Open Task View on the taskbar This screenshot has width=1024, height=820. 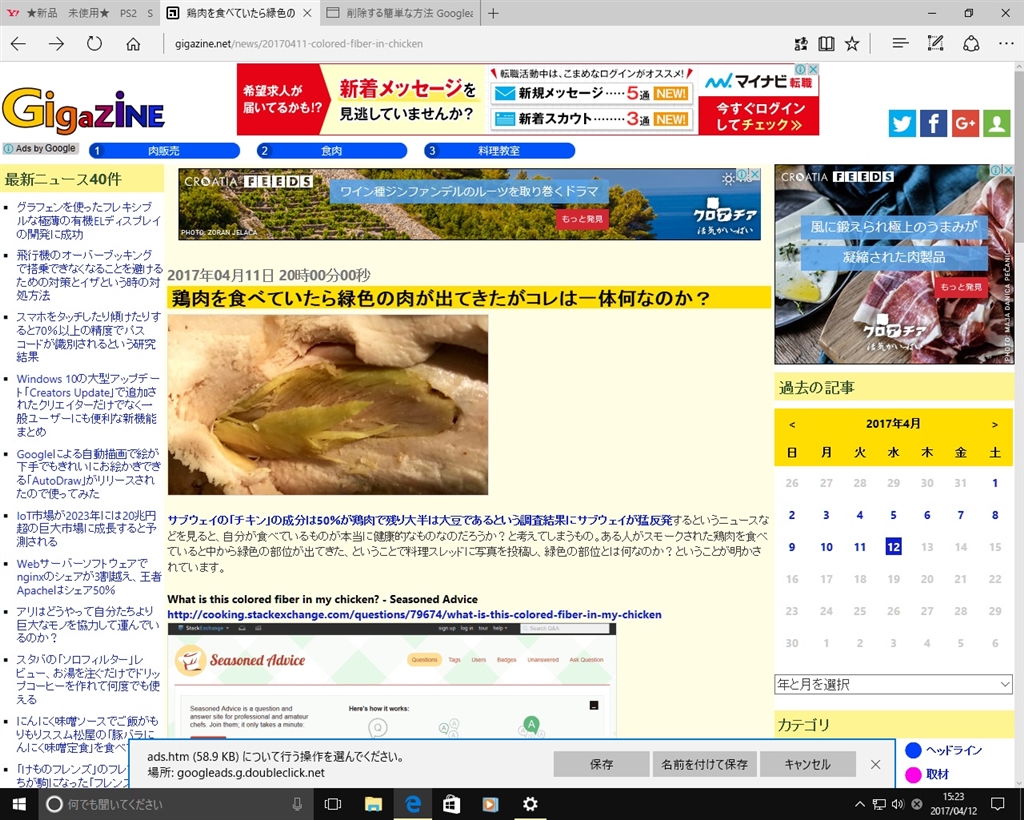332,804
